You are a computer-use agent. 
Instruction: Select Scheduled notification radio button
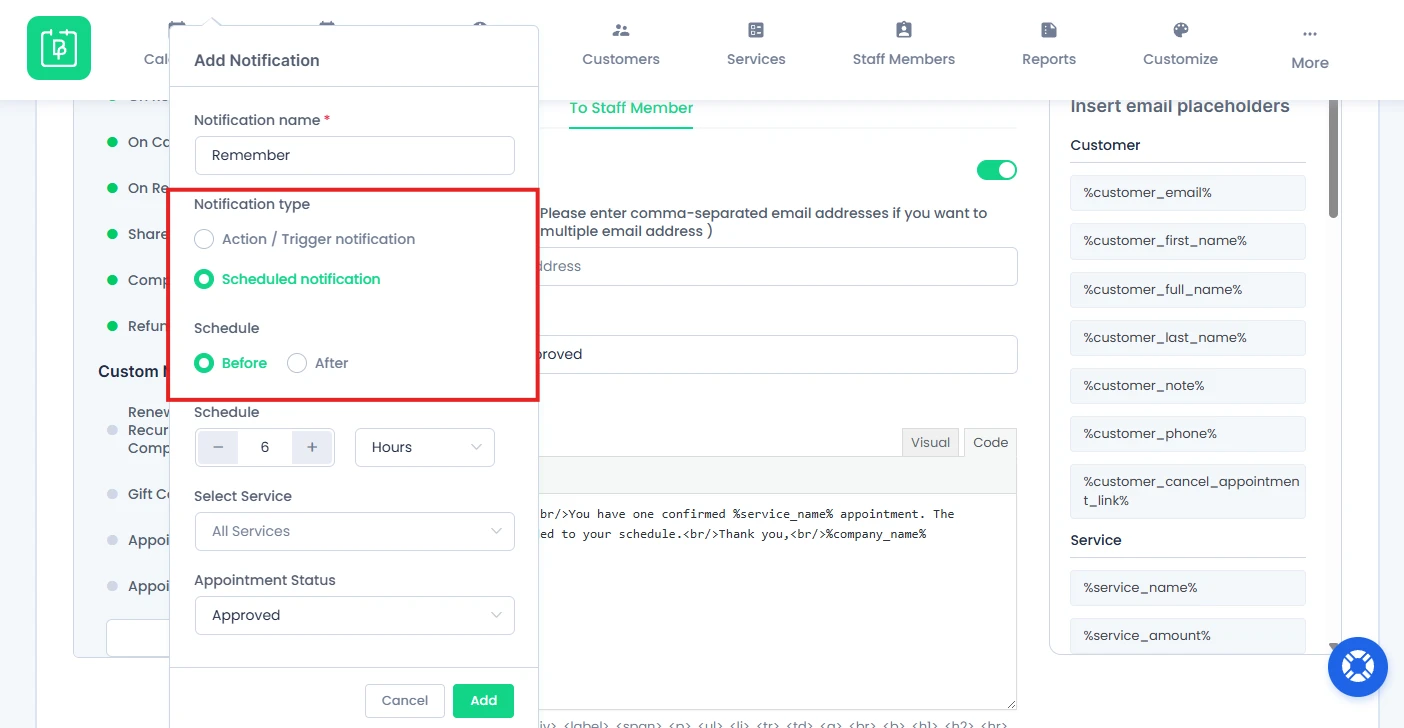(x=204, y=279)
